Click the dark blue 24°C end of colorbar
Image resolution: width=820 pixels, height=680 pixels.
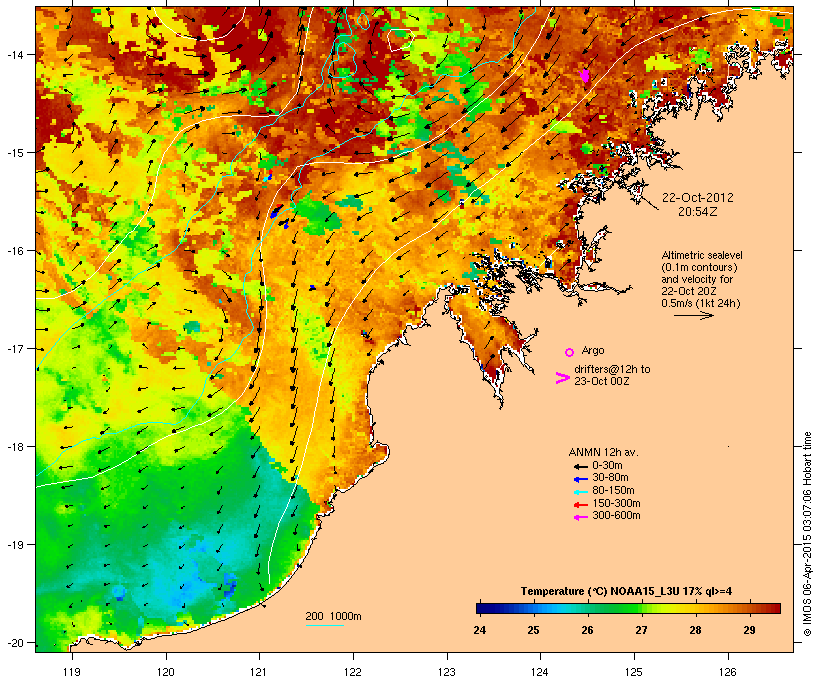coord(481,608)
